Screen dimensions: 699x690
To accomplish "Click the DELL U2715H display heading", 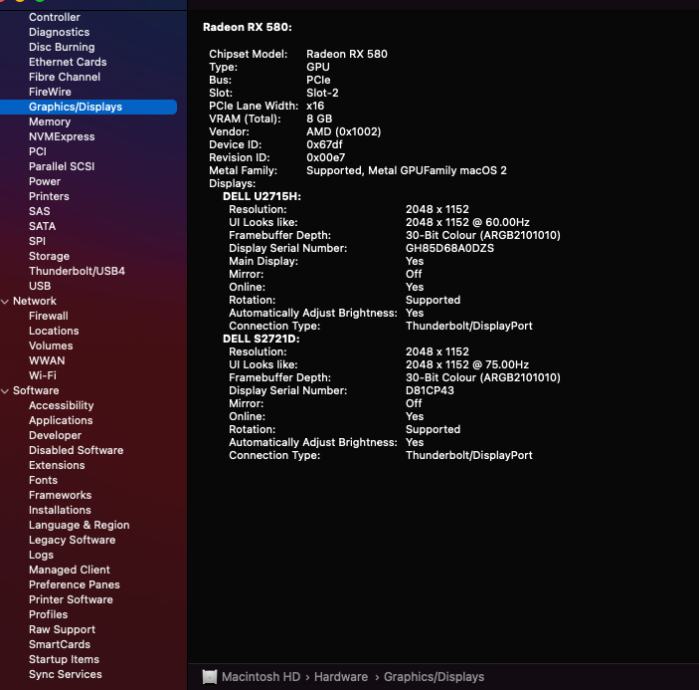I will click(x=262, y=197).
